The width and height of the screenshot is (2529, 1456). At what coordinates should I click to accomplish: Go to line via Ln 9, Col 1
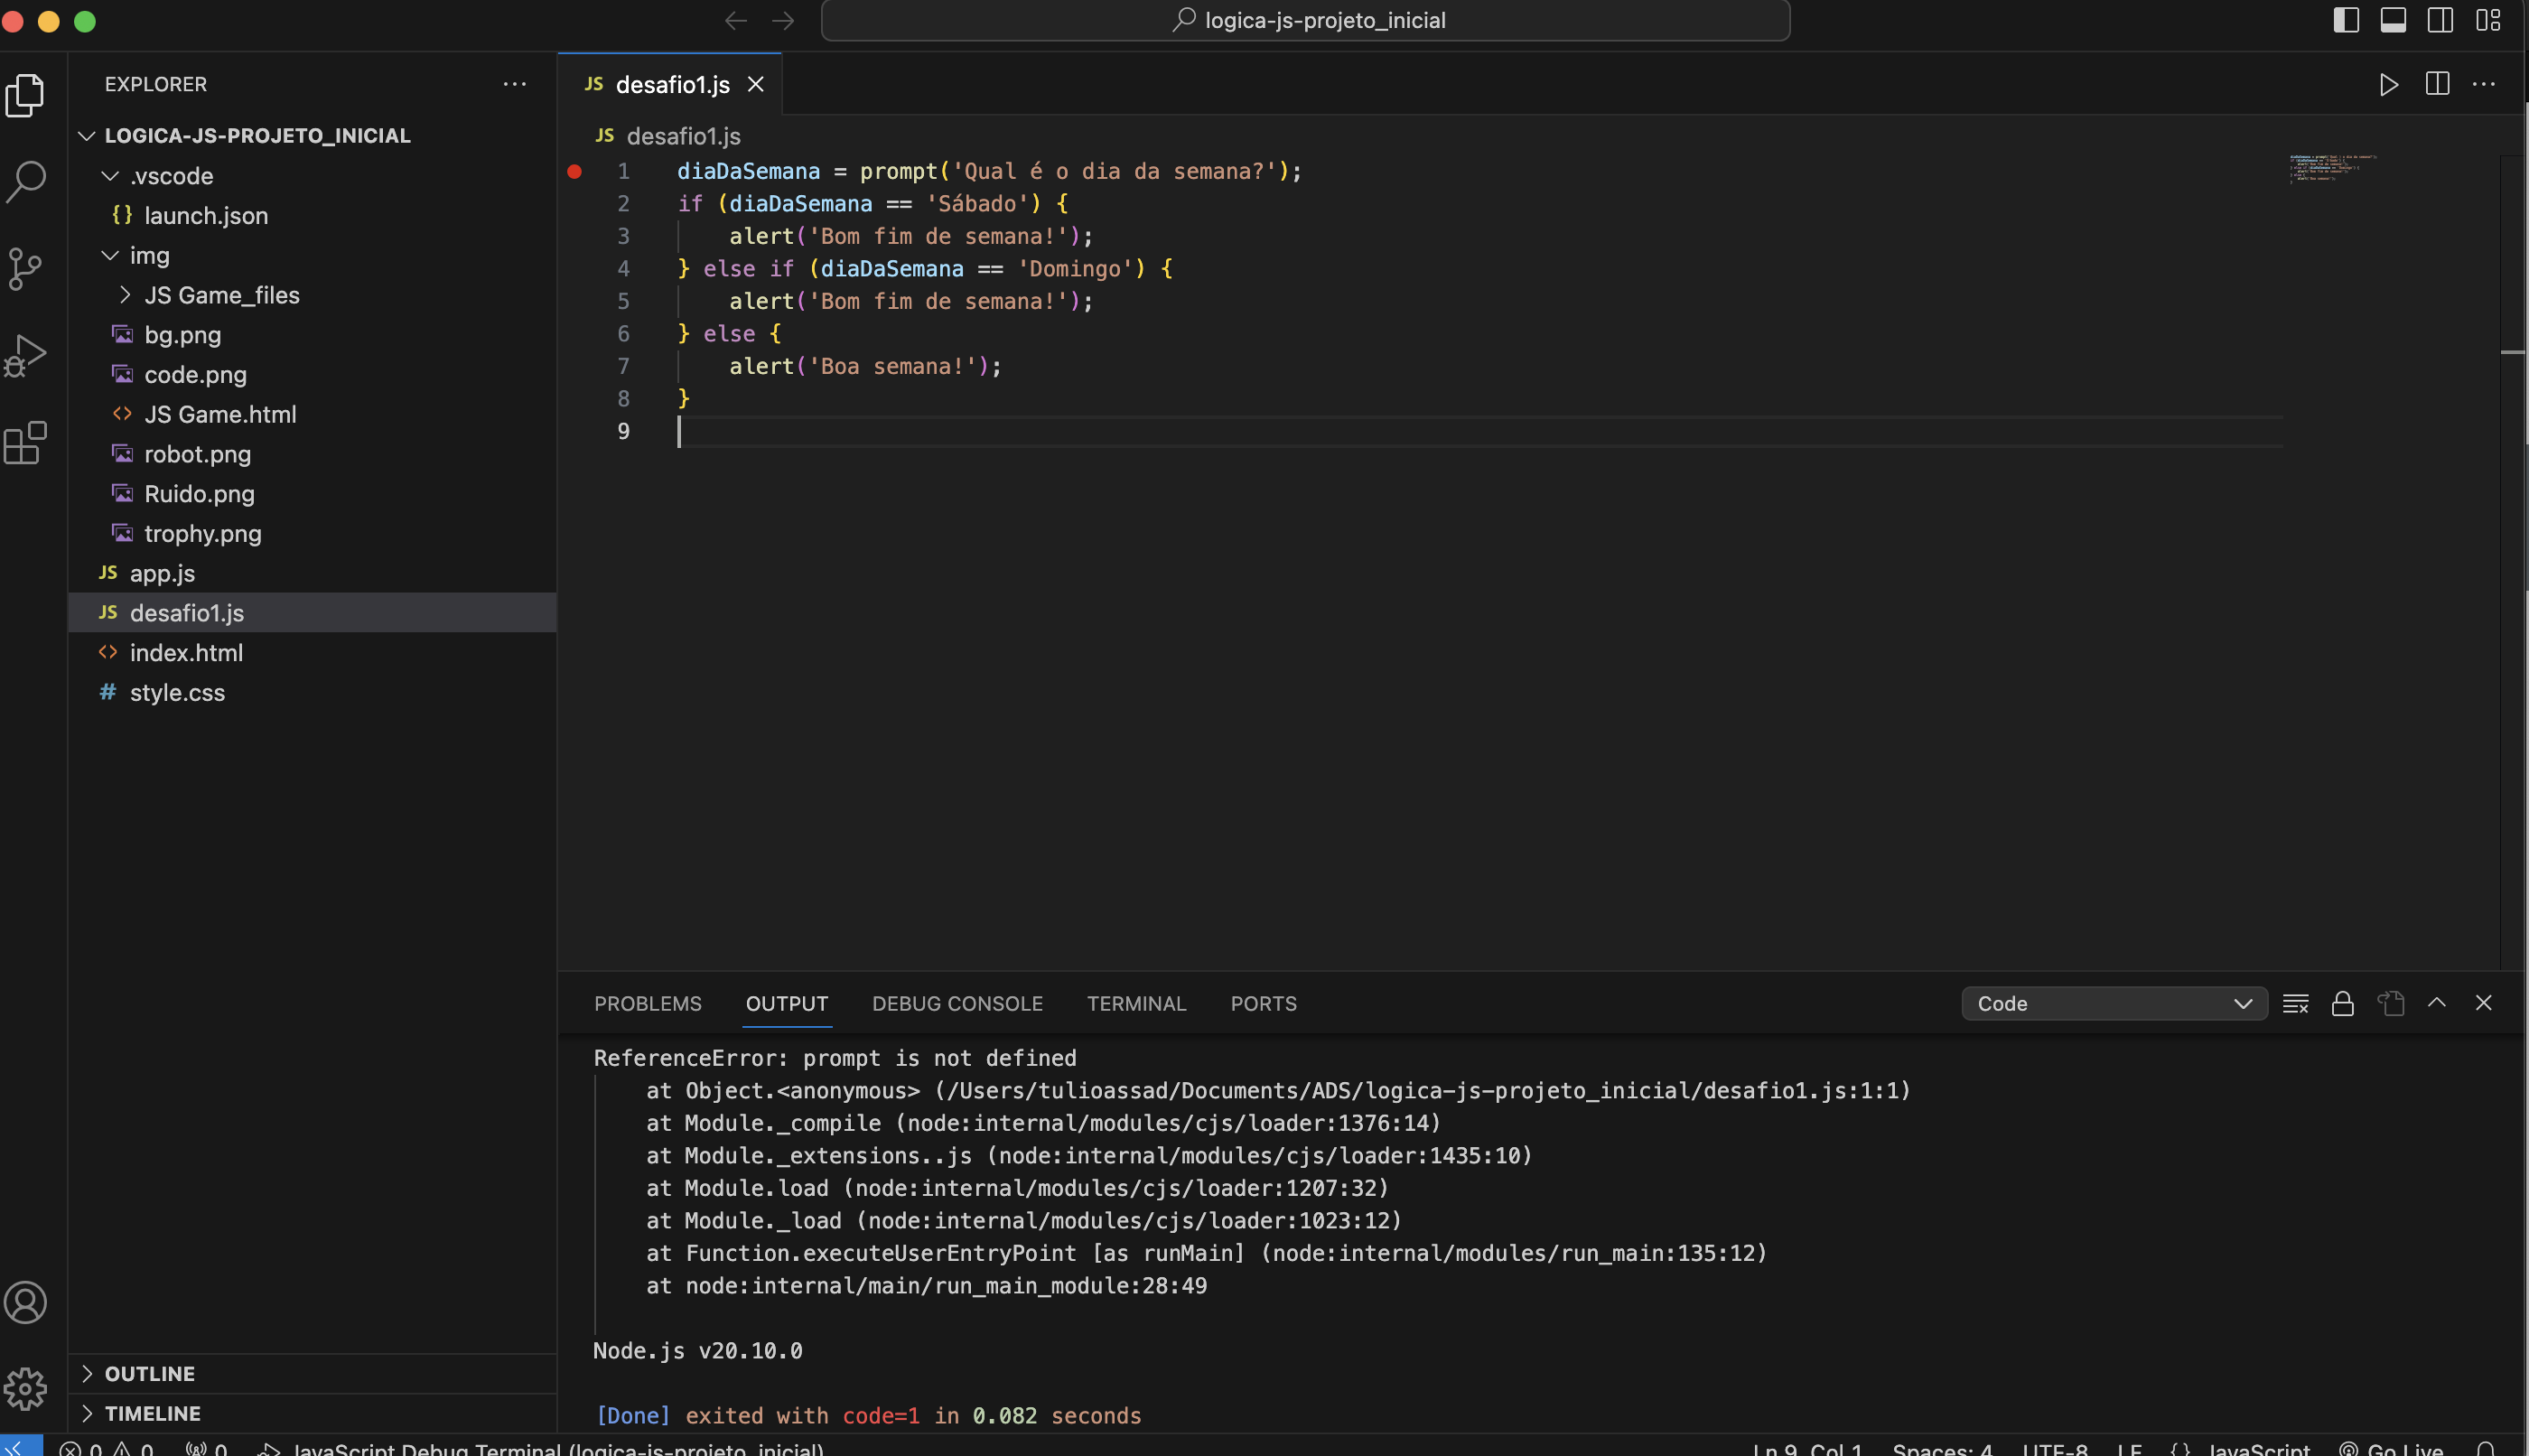(x=1808, y=1448)
